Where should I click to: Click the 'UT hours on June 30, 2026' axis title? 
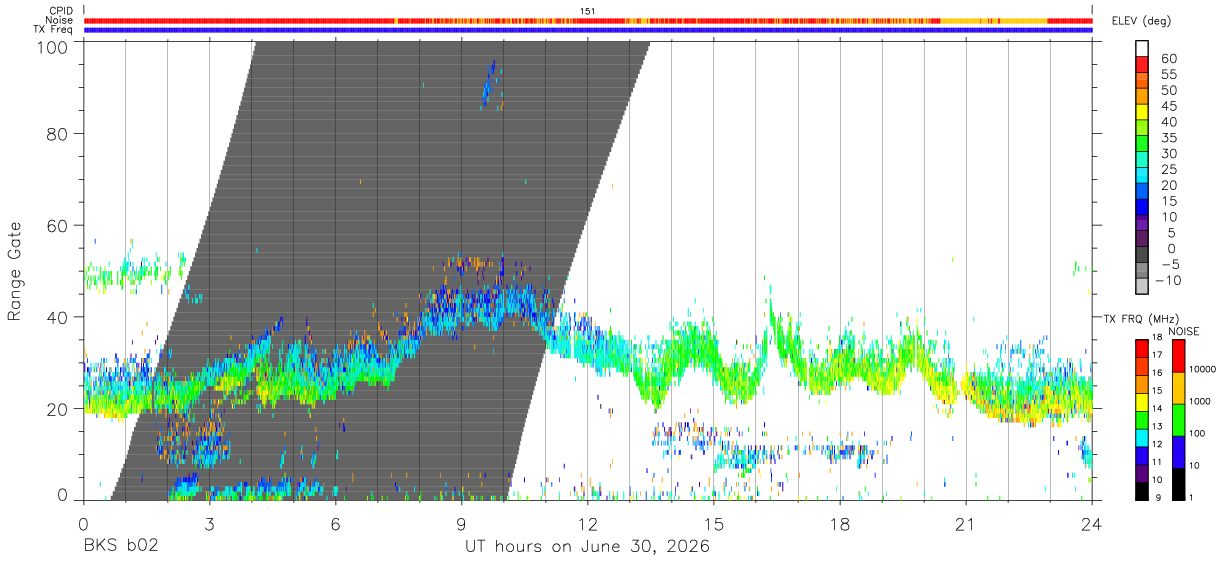coord(587,547)
